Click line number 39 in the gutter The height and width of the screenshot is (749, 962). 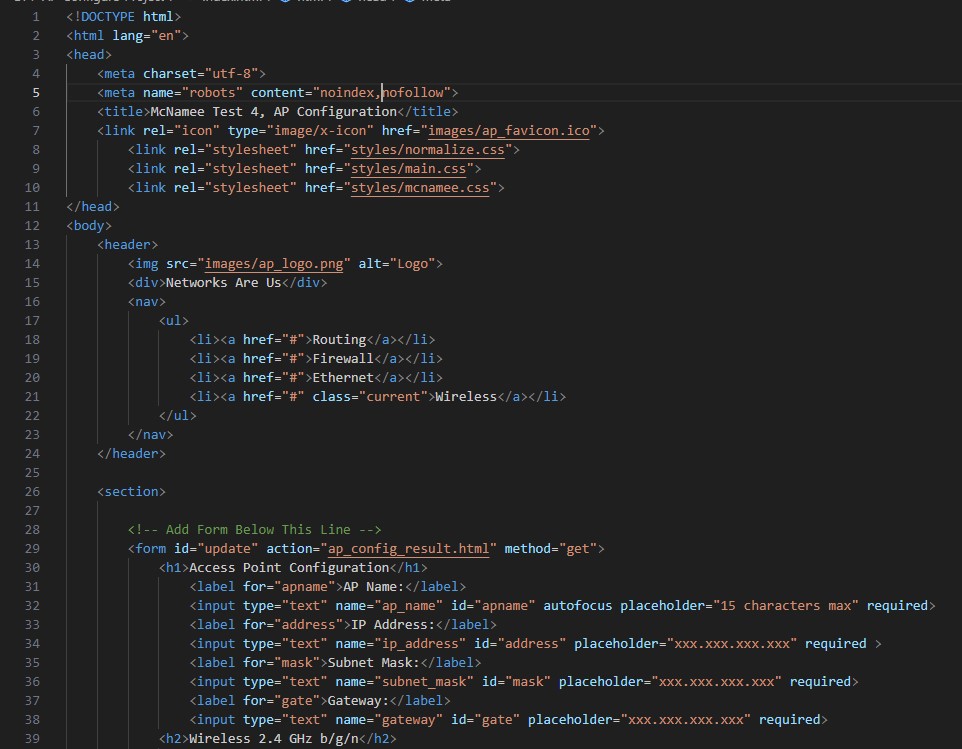coord(32,739)
